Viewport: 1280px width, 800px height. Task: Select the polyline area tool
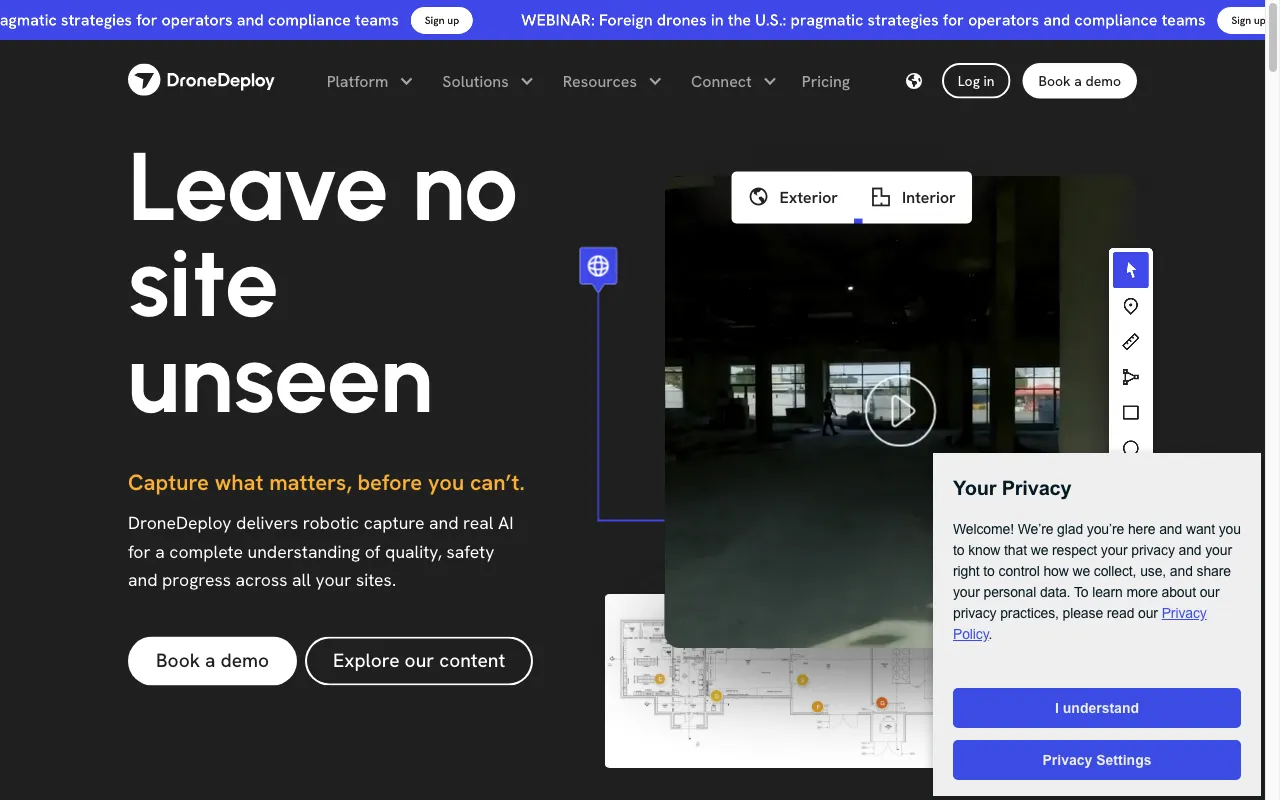click(x=1131, y=377)
